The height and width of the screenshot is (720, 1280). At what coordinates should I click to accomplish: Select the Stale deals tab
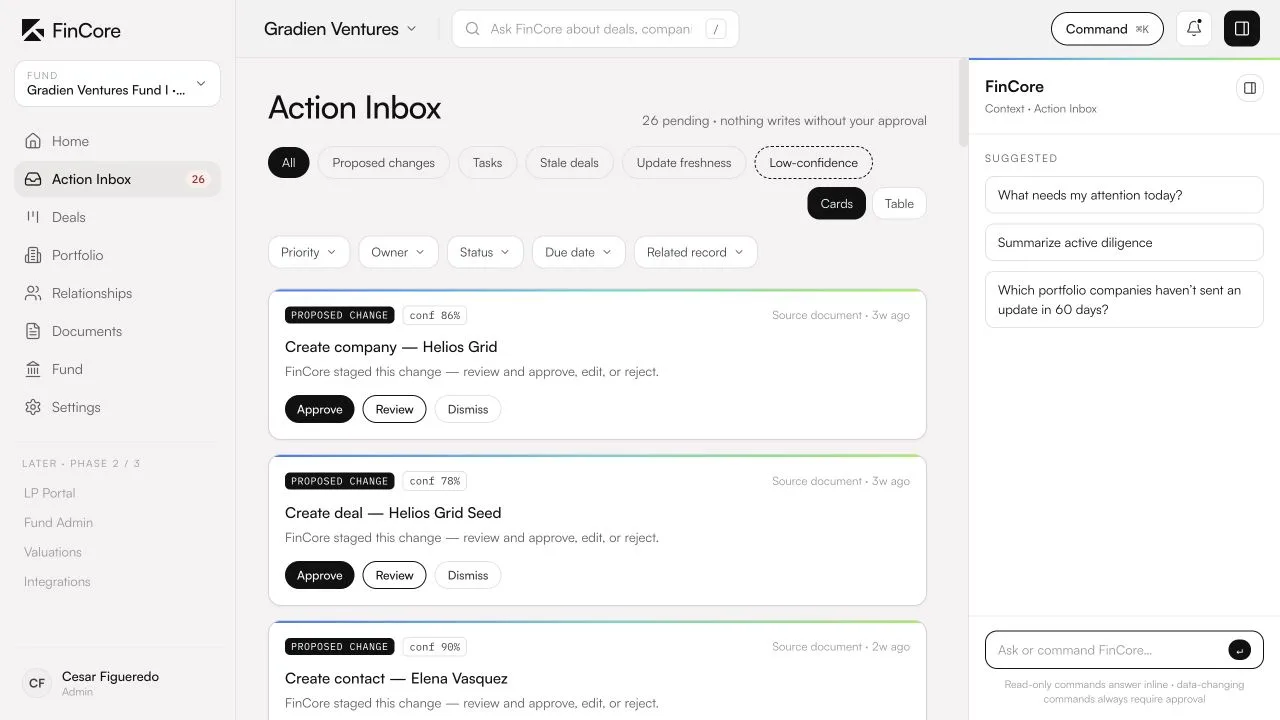pos(569,163)
